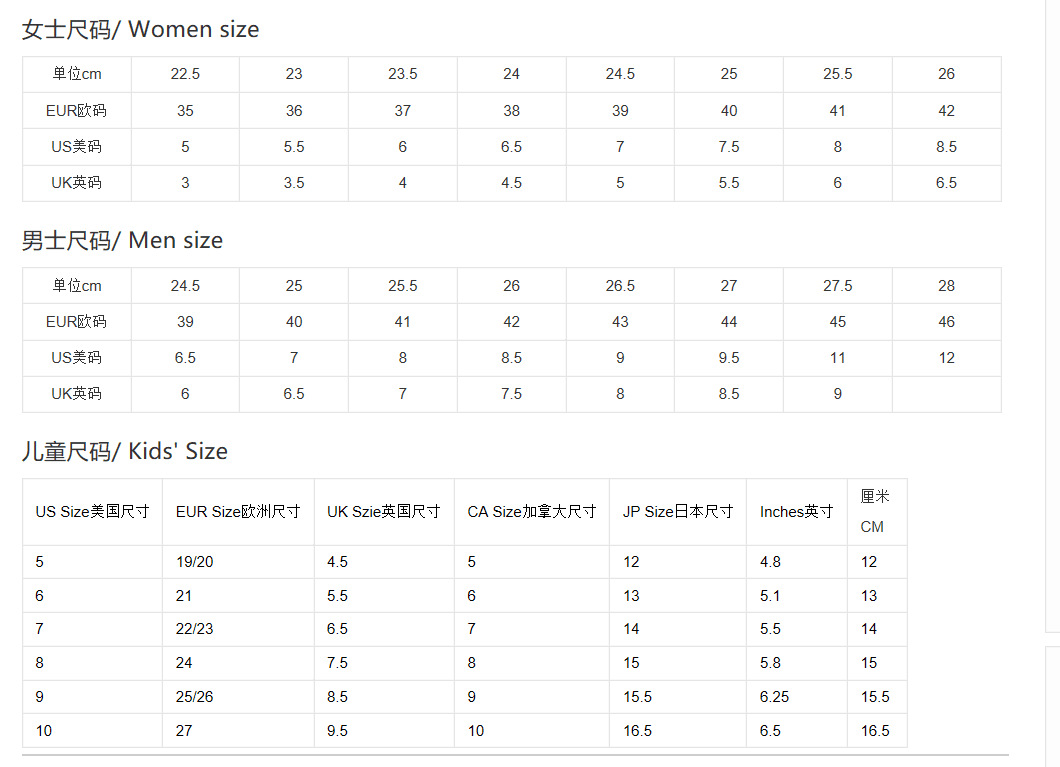The height and width of the screenshot is (767, 1060).
Task: Click the 25/26 EUR cell in Kids table
Action: tap(195, 697)
